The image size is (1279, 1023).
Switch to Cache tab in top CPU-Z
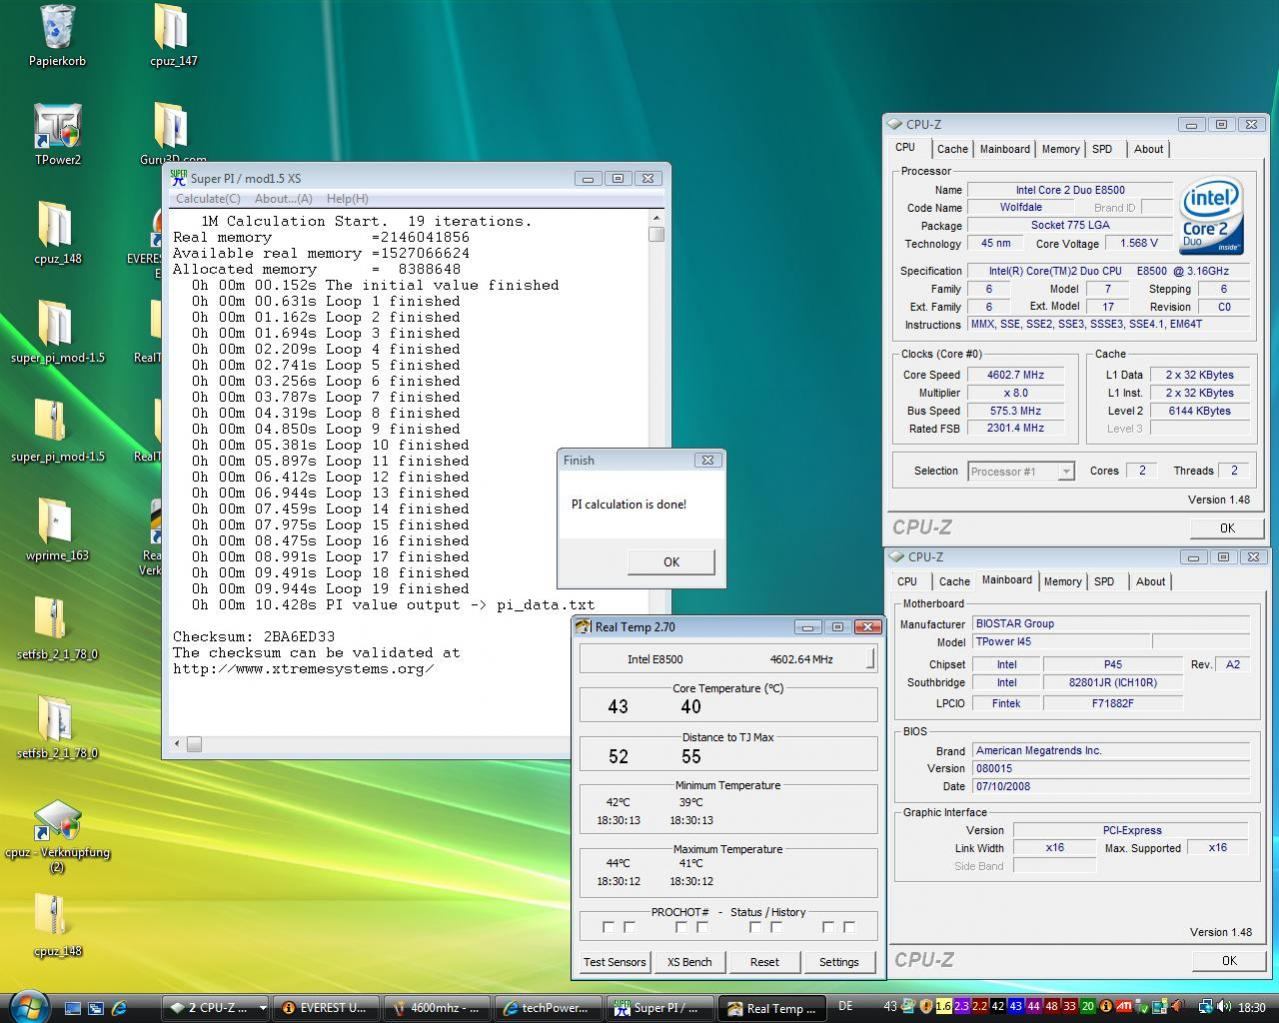952,149
